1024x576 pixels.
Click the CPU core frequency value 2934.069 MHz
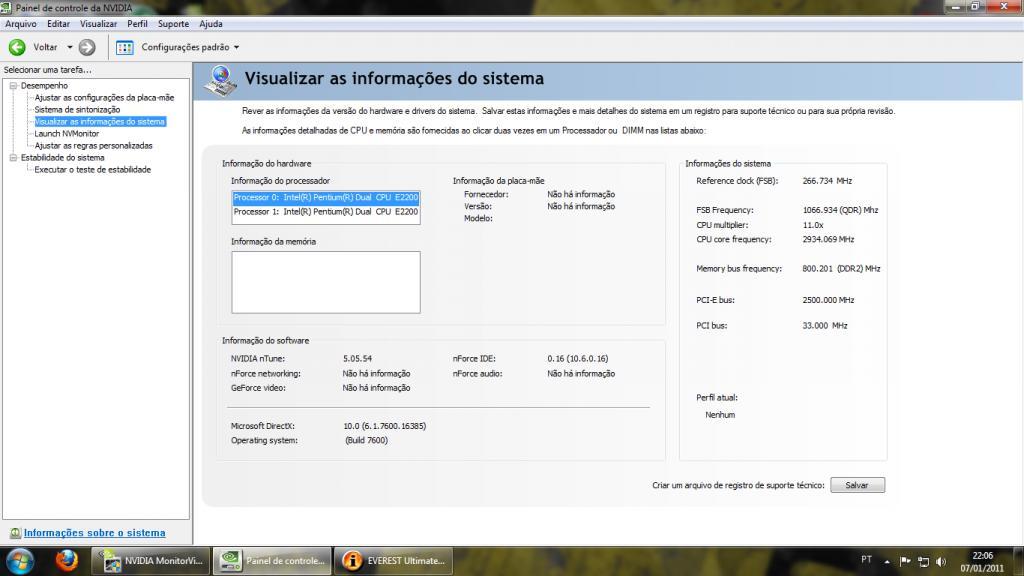pyautogui.click(x=829, y=240)
